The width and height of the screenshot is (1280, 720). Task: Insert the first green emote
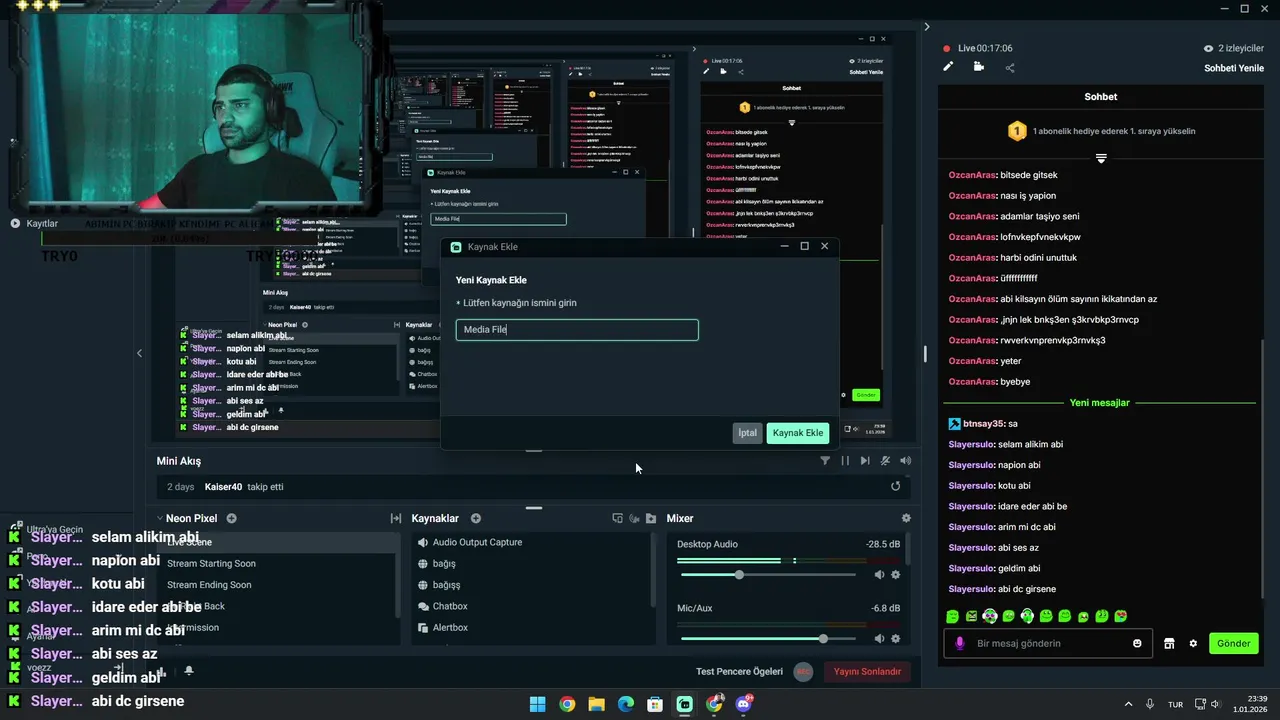[x=952, y=616]
